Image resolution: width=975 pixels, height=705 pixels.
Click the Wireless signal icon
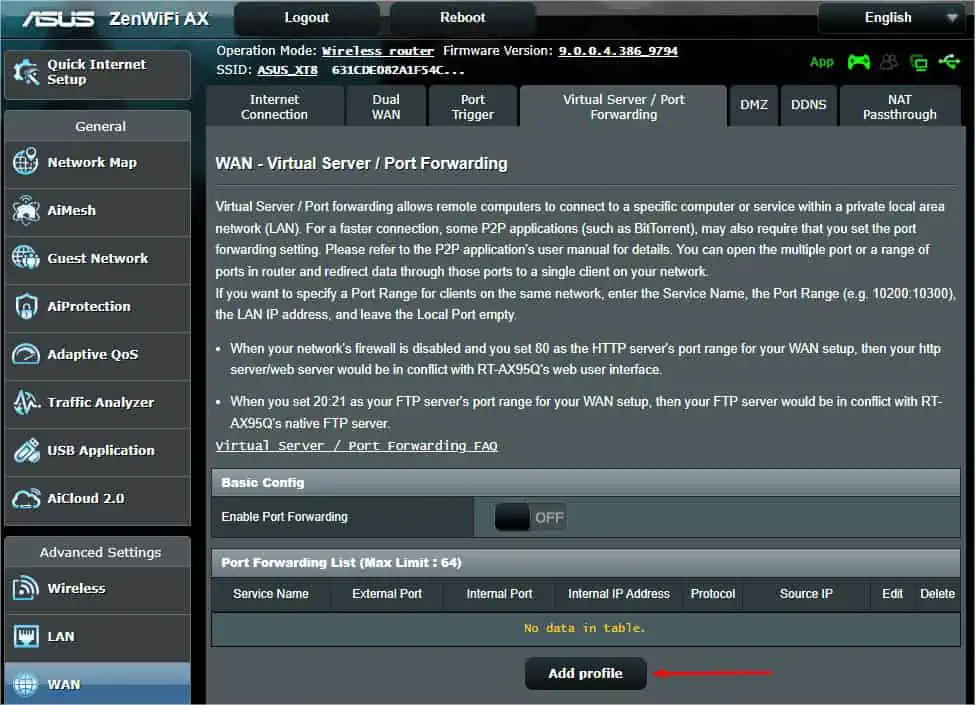[25, 588]
